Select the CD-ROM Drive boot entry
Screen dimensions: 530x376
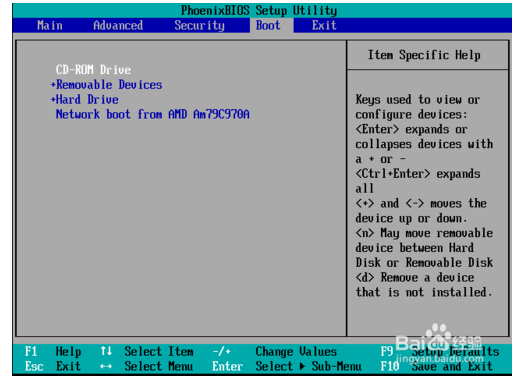pos(93,70)
